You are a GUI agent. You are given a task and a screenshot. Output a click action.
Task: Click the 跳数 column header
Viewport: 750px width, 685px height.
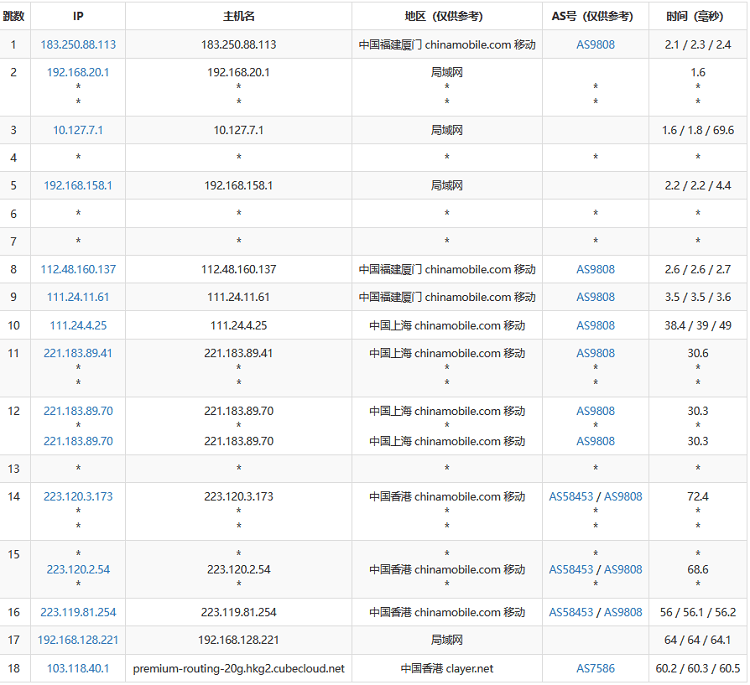[x=13, y=16]
